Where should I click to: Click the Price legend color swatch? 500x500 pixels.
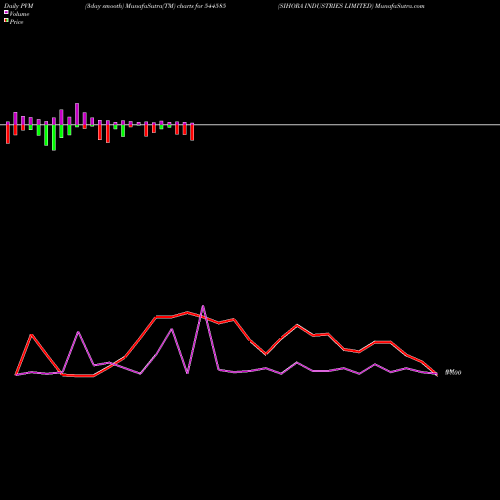click(6, 20)
